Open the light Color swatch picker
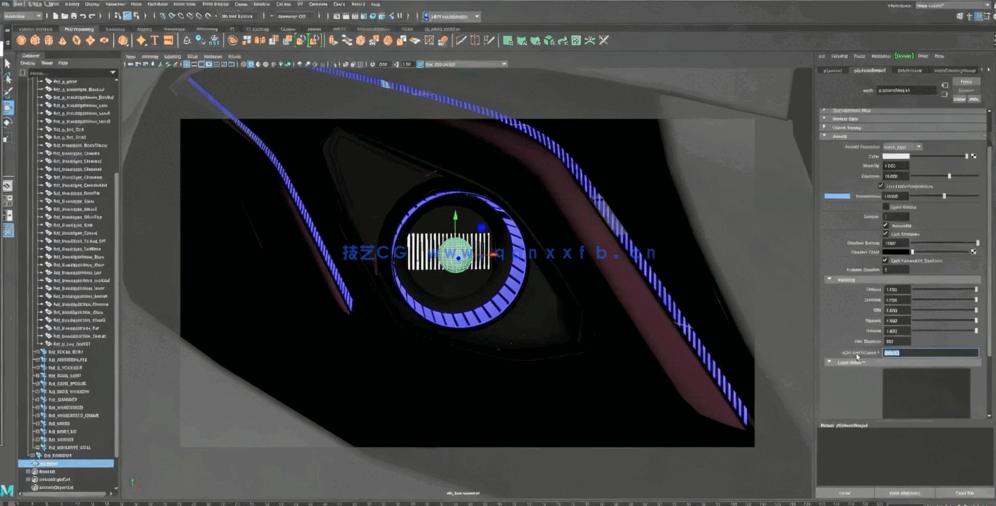 895,156
